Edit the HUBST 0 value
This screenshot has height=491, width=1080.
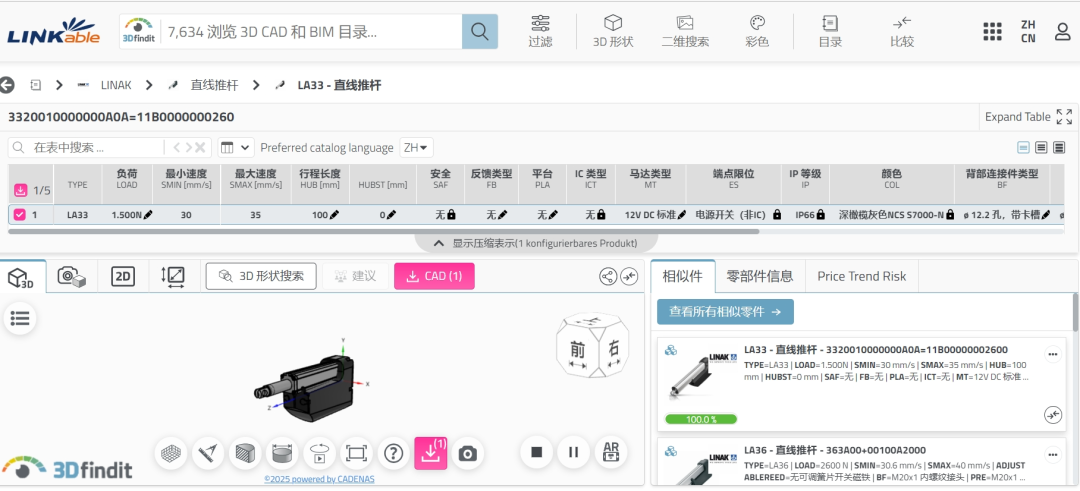(x=391, y=215)
